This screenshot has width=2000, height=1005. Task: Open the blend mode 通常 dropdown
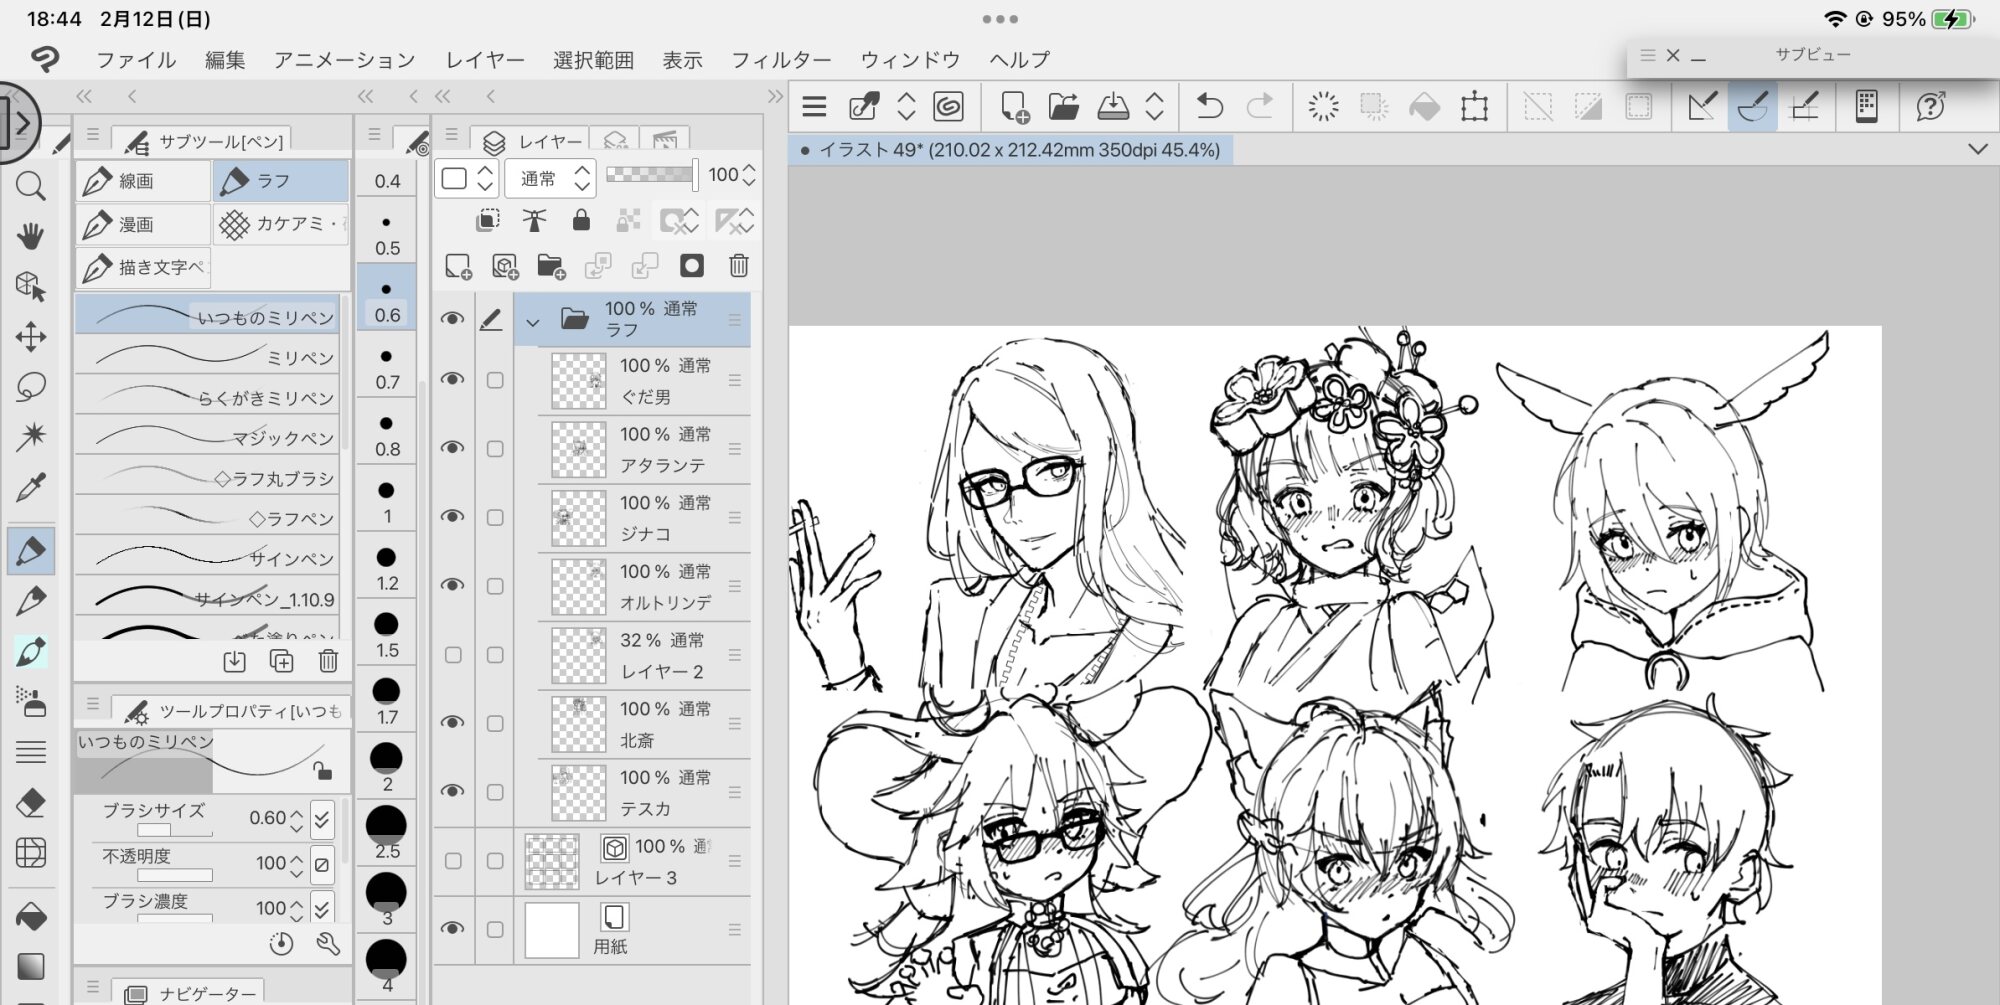click(550, 179)
